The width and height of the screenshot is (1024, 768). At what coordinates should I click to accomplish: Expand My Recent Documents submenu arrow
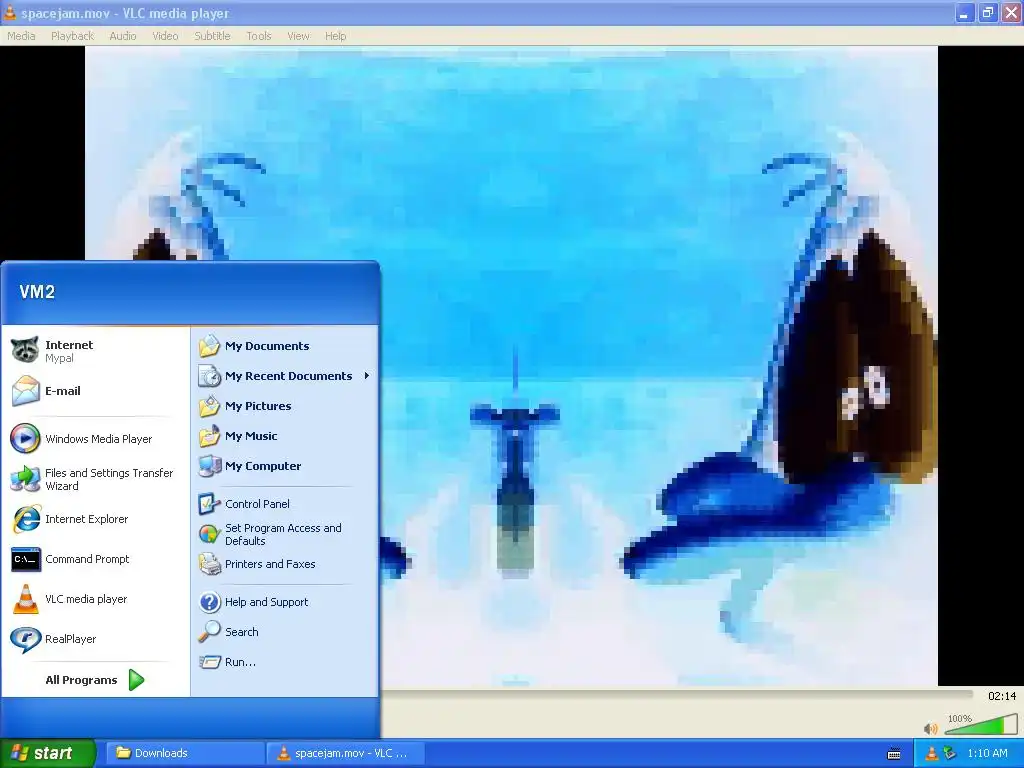click(367, 376)
